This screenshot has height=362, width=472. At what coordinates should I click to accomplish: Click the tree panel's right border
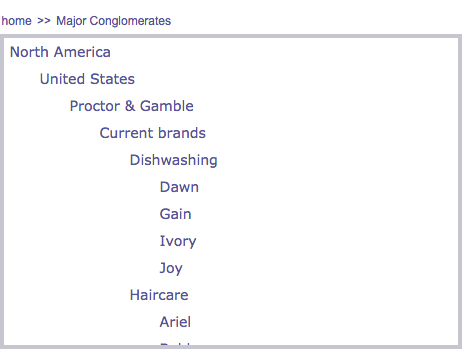pyautogui.click(x=460, y=192)
